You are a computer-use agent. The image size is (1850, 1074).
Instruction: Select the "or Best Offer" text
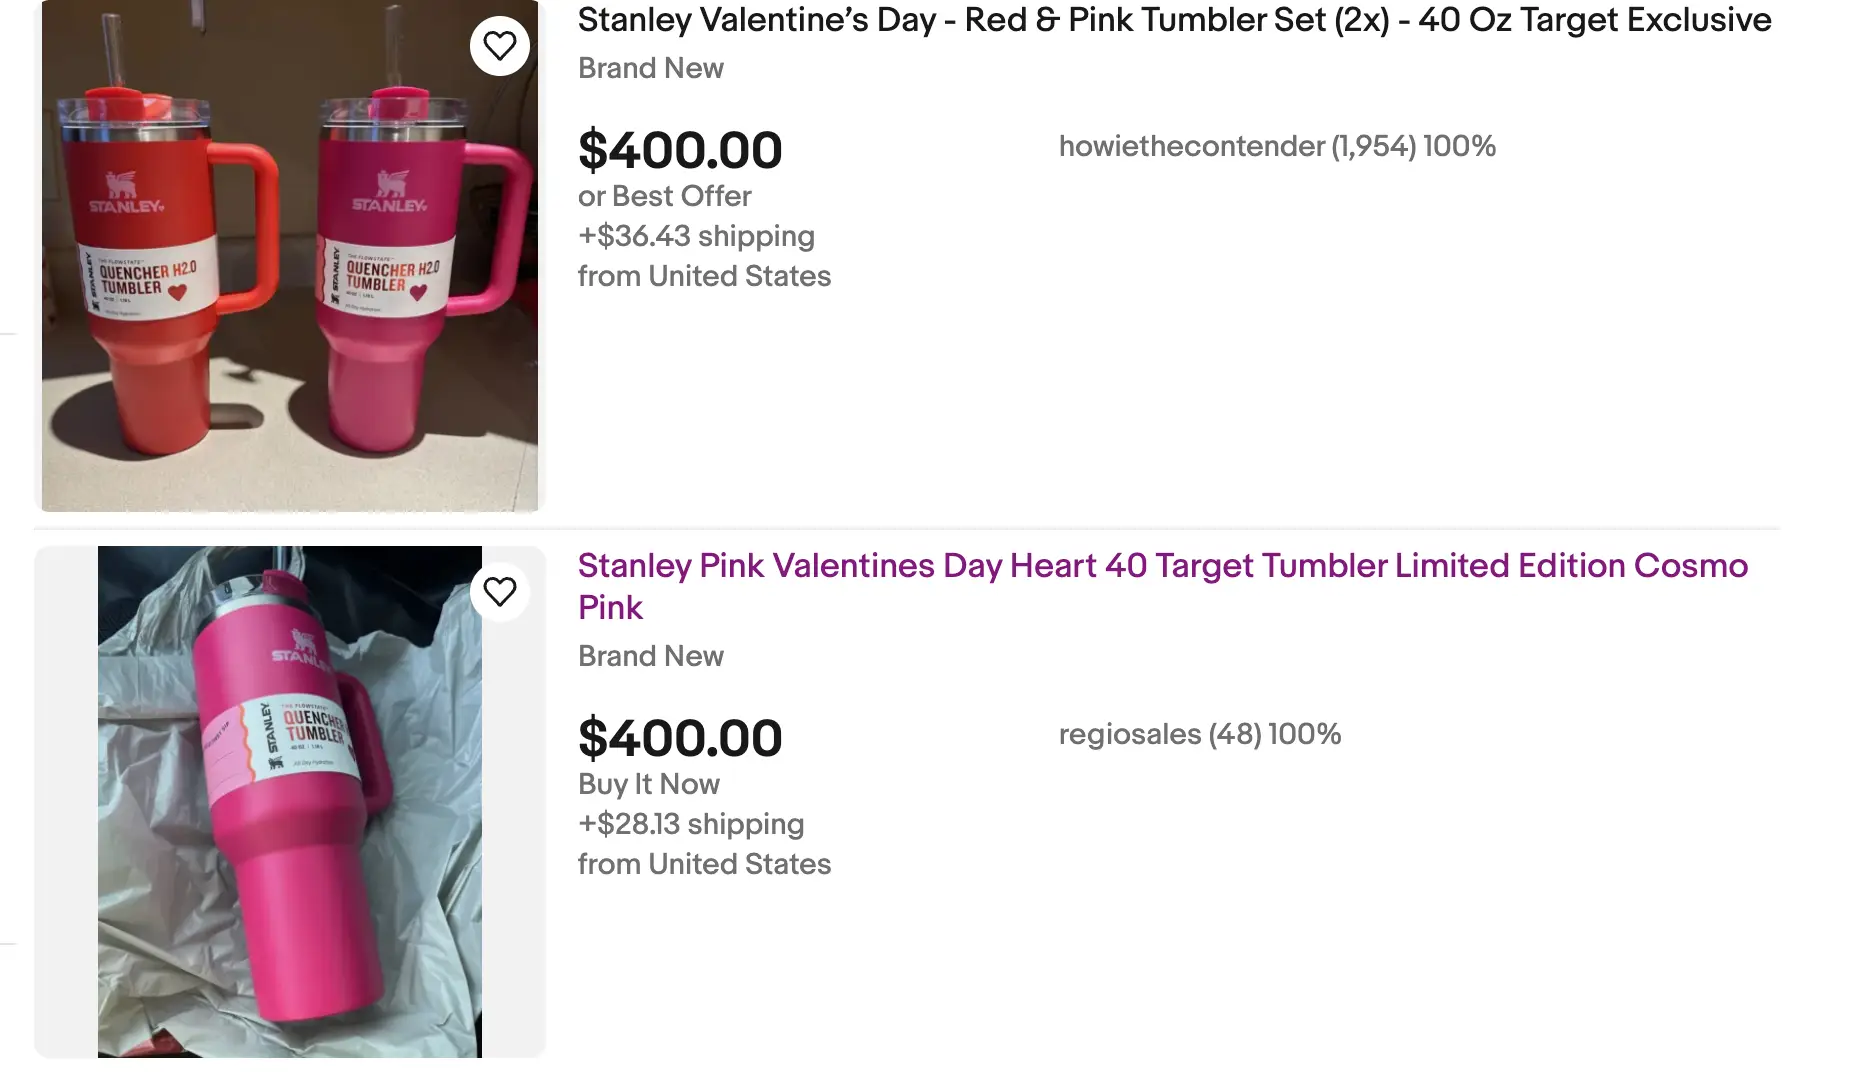point(664,196)
